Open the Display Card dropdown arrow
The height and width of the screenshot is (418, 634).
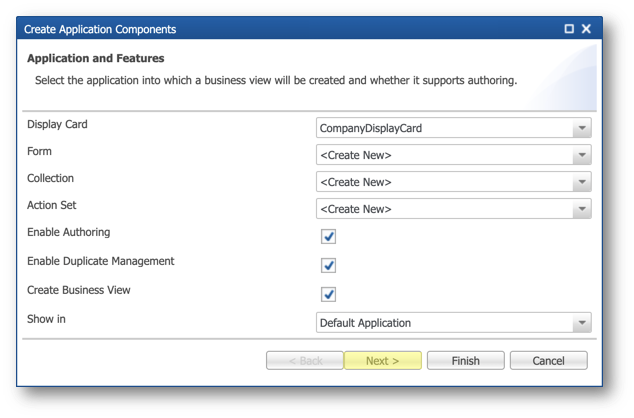(582, 128)
